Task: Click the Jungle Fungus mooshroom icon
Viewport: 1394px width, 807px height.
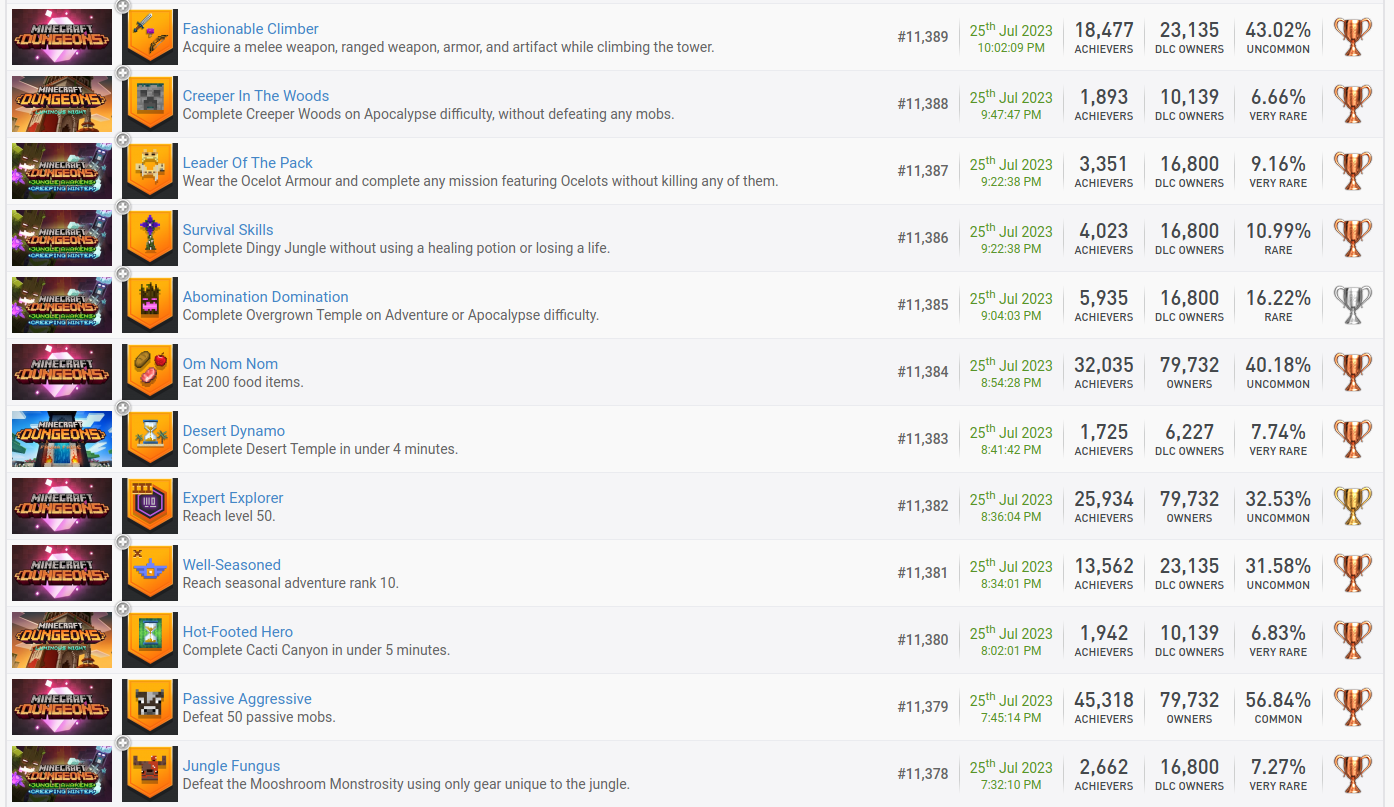Action: point(150,774)
